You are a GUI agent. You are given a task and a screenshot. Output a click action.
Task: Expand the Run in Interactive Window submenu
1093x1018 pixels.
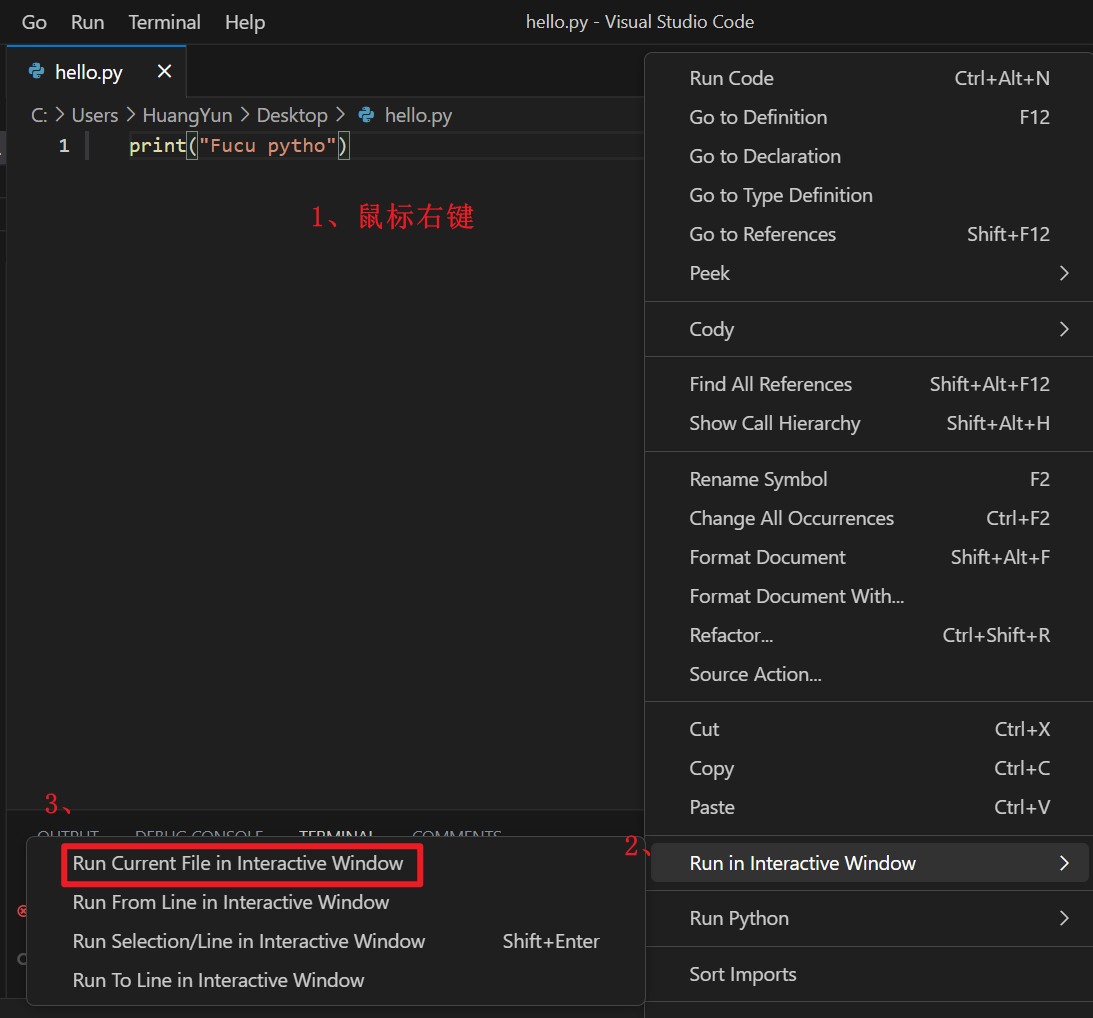point(1063,863)
